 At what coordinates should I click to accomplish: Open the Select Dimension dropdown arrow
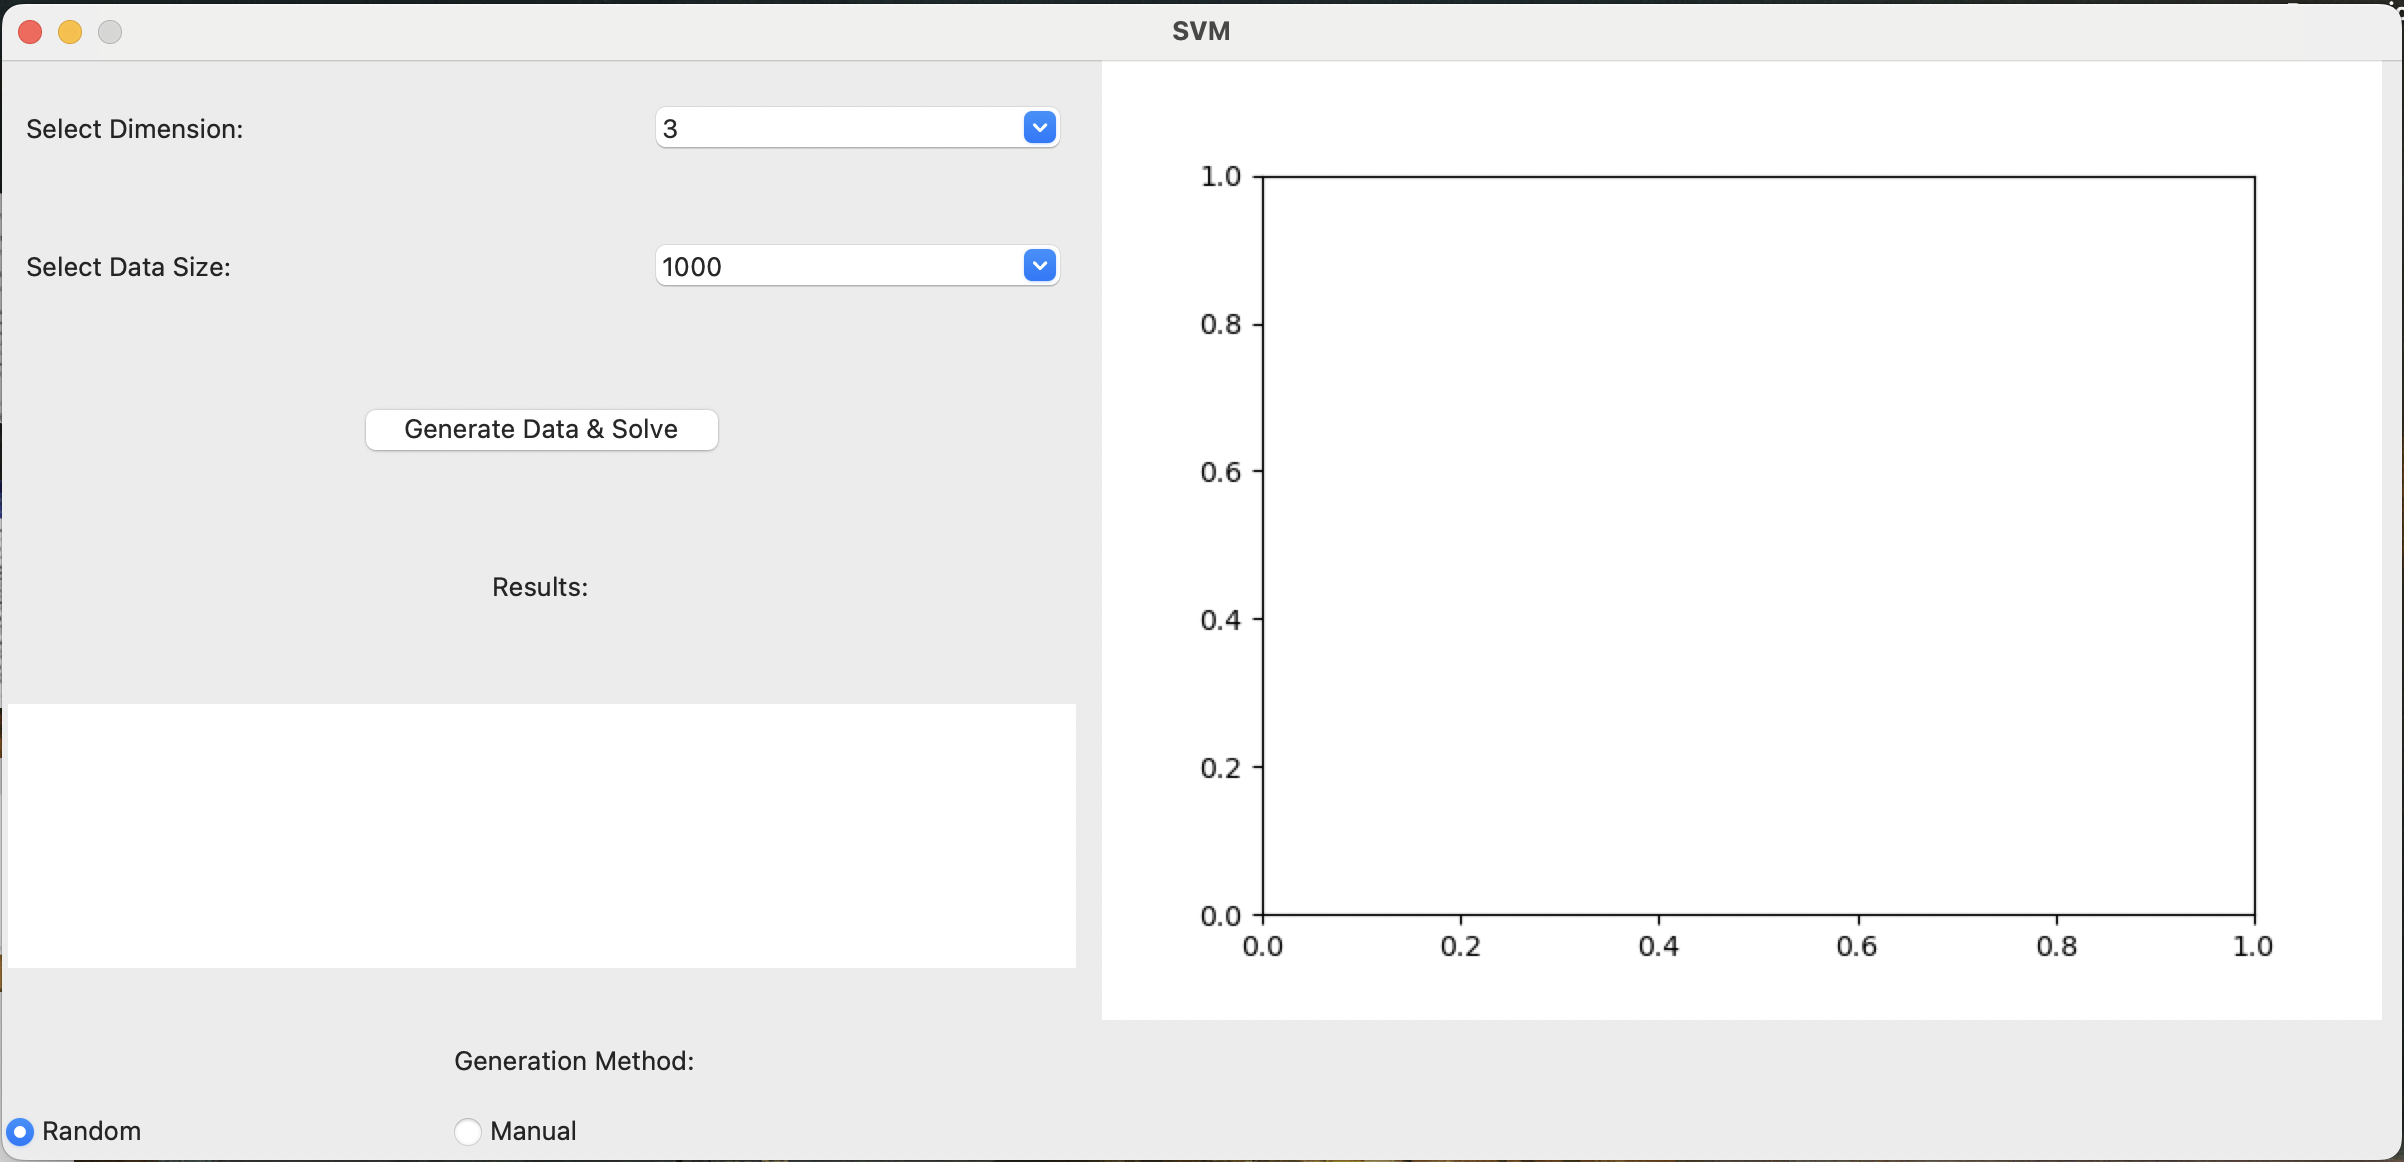click(x=1040, y=128)
